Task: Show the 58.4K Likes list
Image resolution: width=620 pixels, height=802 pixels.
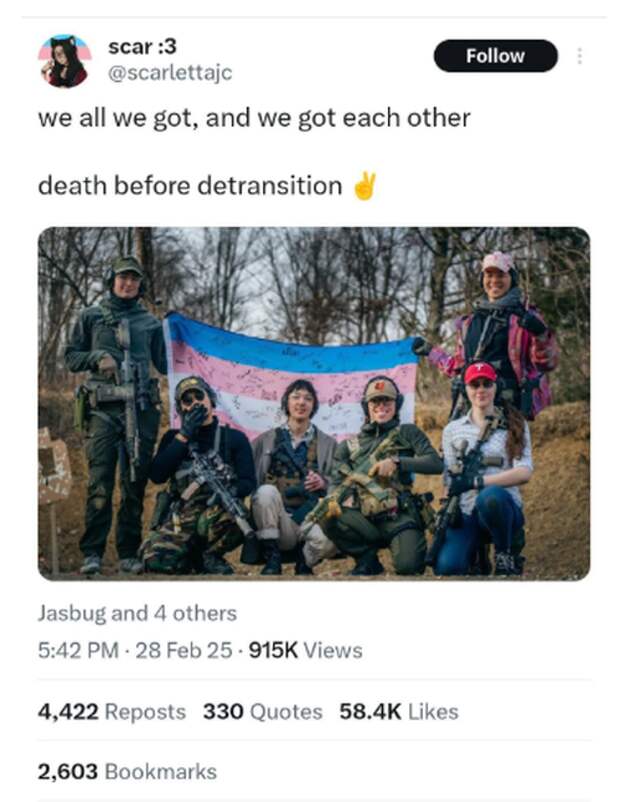Action: pyautogui.click(x=398, y=711)
